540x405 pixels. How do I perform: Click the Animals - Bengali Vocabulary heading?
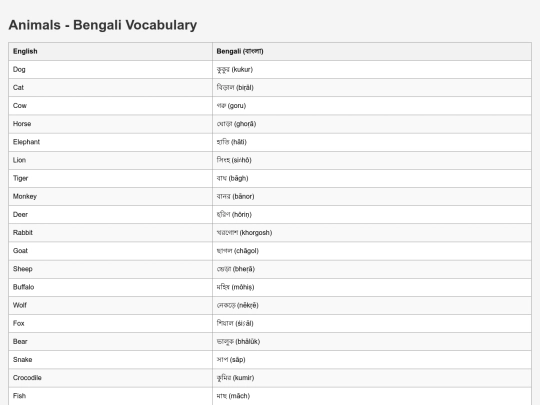(103, 25)
